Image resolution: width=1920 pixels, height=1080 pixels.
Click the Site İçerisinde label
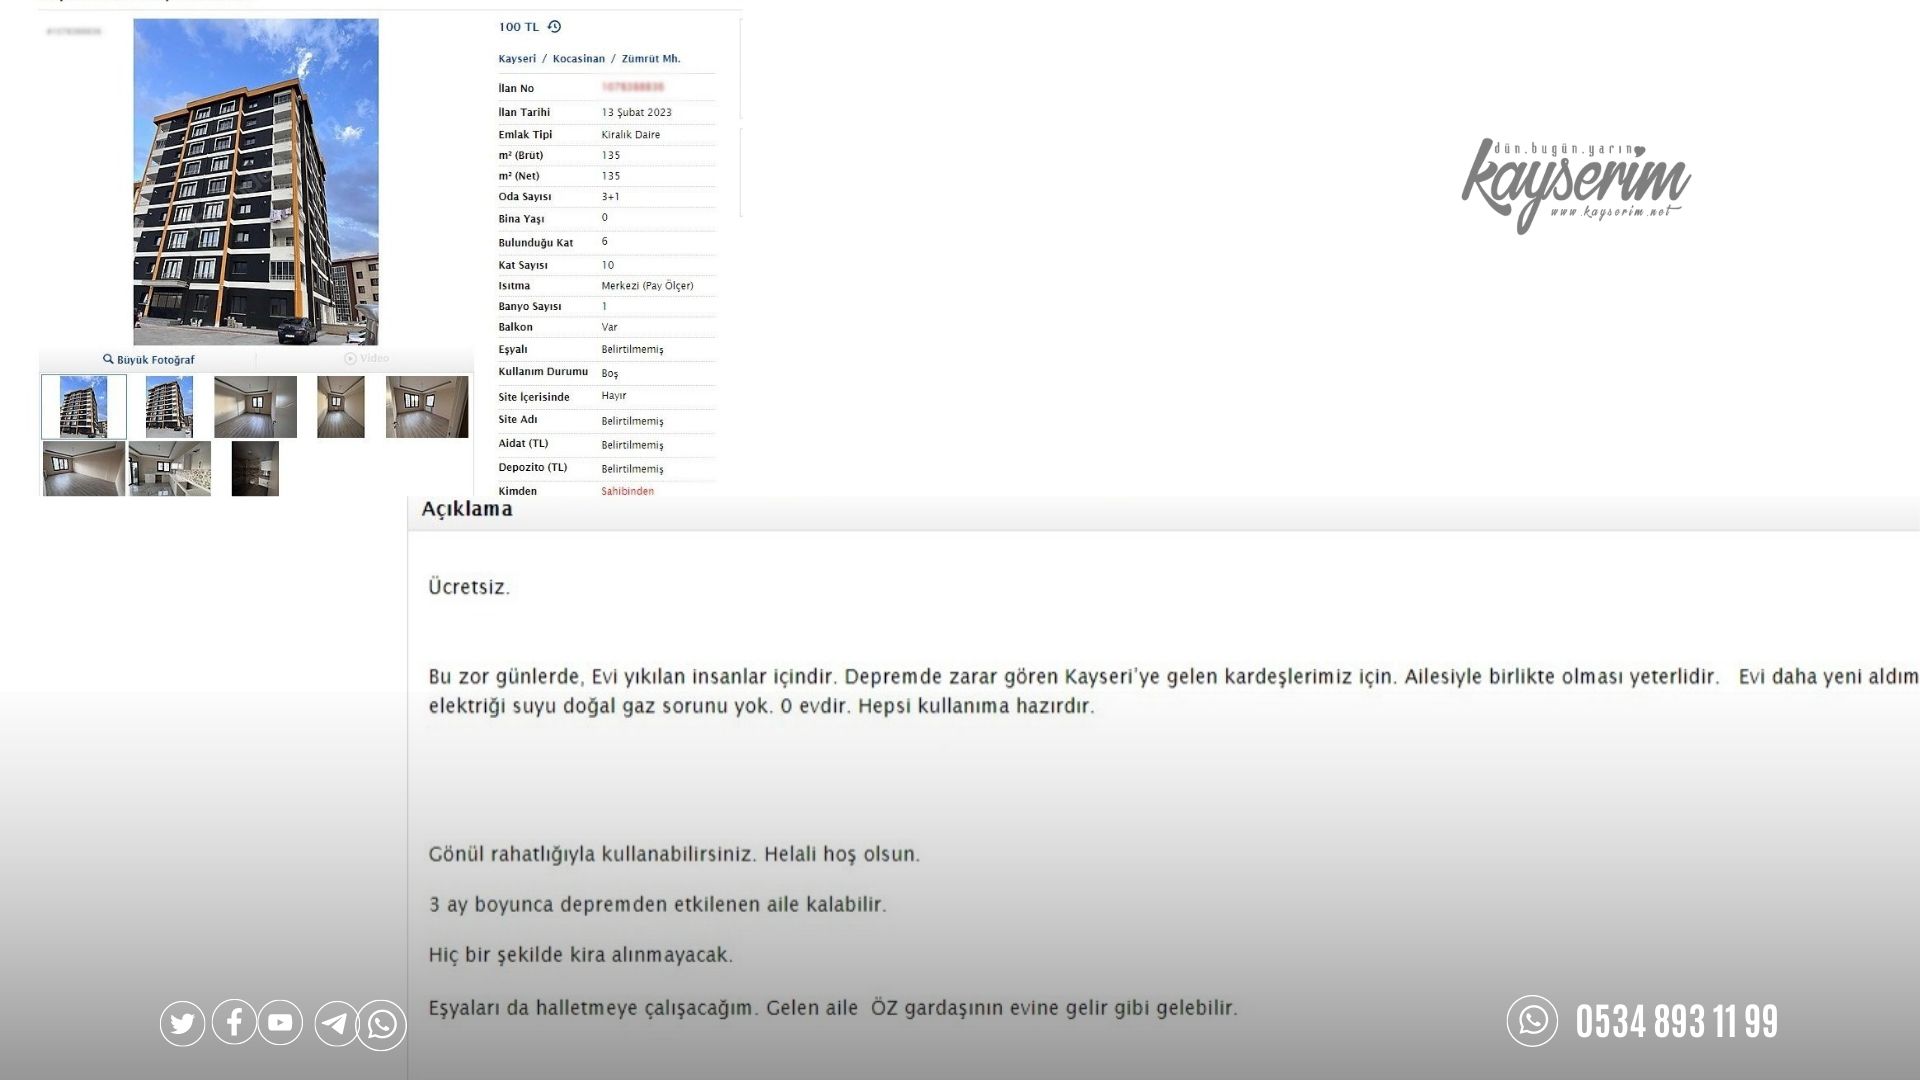[x=534, y=397]
